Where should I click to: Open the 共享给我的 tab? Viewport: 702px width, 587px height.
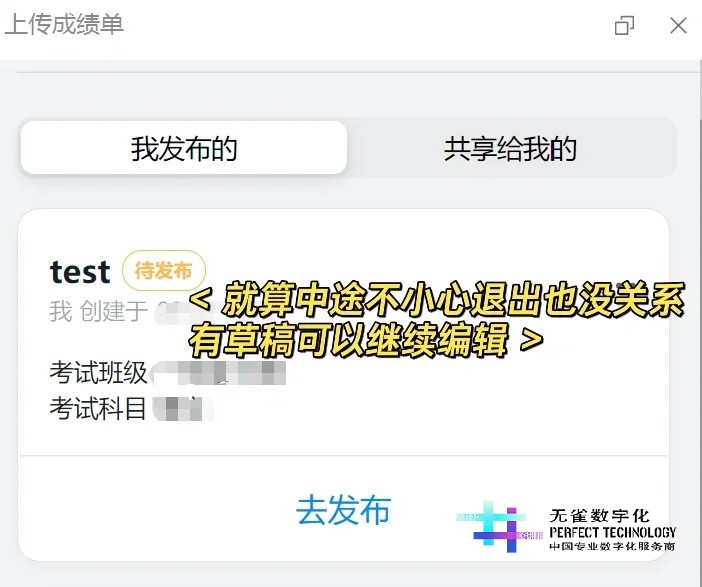point(510,148)
